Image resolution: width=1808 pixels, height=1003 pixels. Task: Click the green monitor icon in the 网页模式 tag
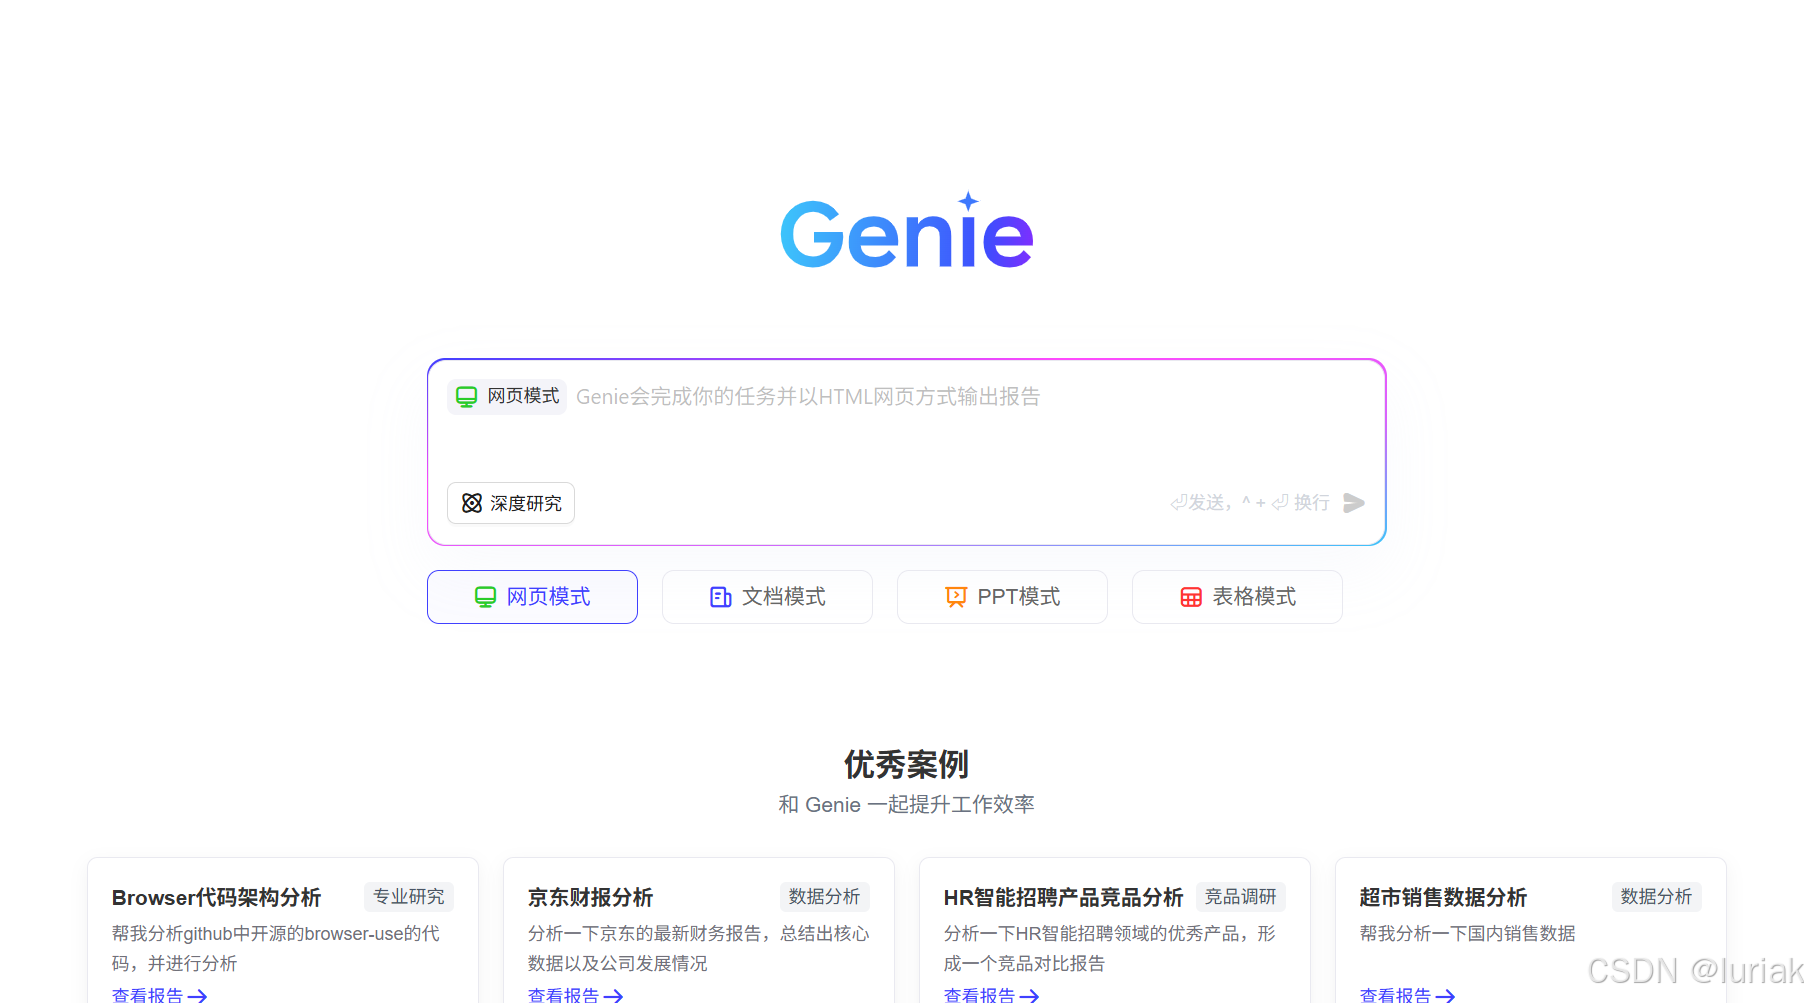click(466, 397)
